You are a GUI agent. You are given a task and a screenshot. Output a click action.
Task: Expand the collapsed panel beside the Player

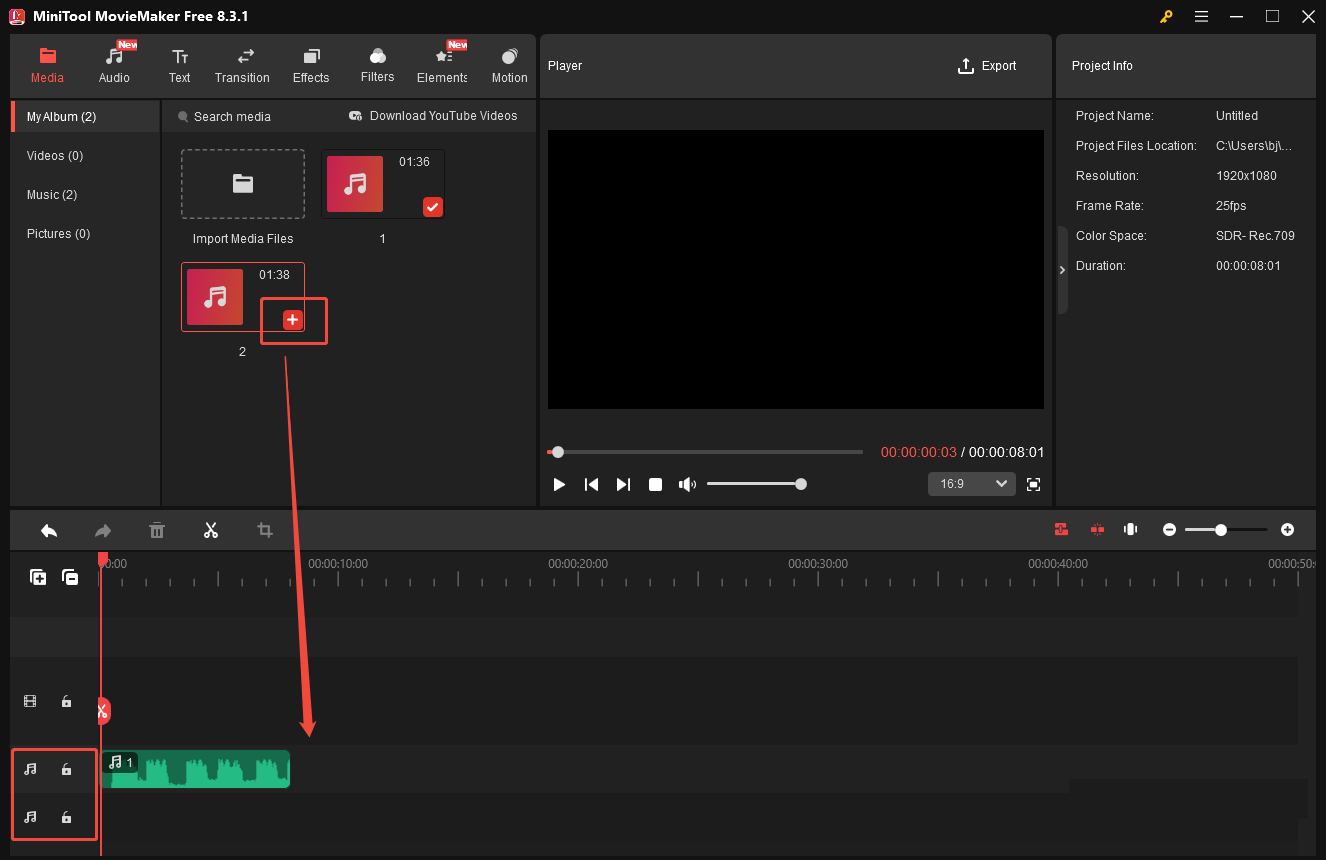(x=1062, y=269)
